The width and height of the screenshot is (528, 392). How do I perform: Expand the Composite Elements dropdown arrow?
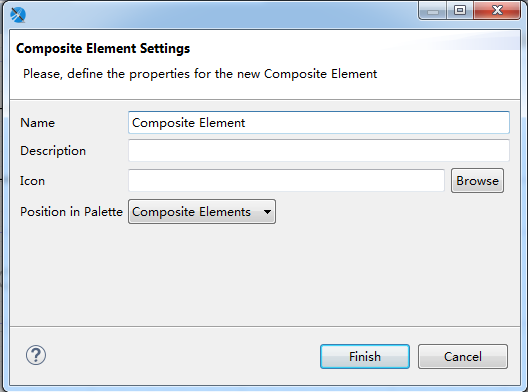click(x=267, y=212)
